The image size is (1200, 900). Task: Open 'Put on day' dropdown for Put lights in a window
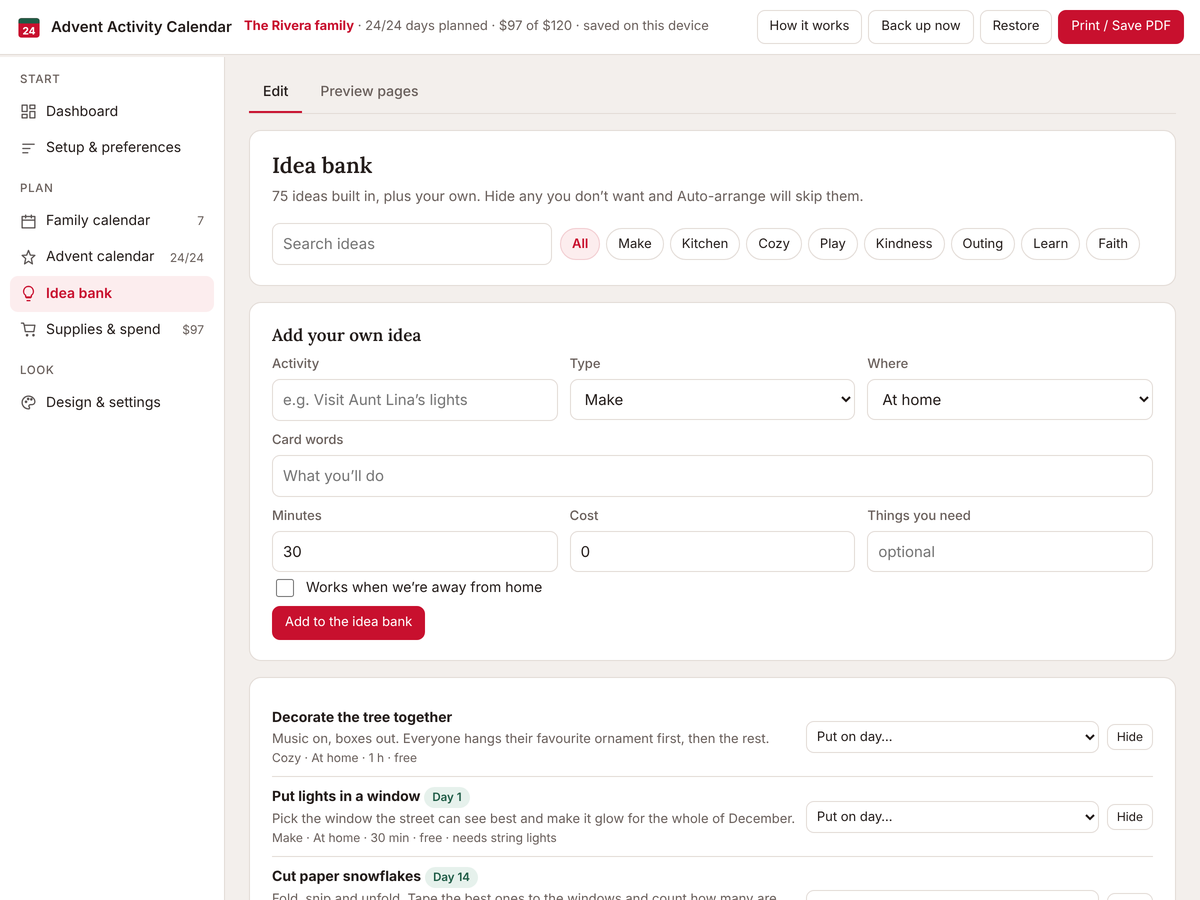coord(952,817)
